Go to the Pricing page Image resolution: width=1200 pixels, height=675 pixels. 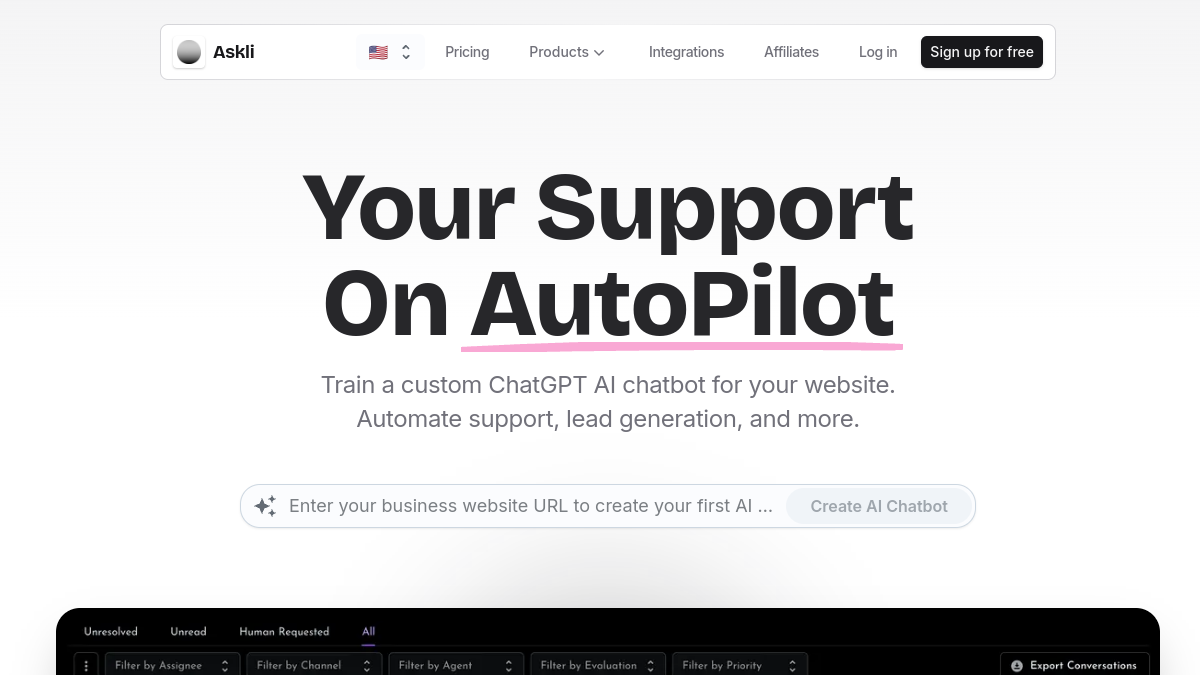(x=467, y=52)
